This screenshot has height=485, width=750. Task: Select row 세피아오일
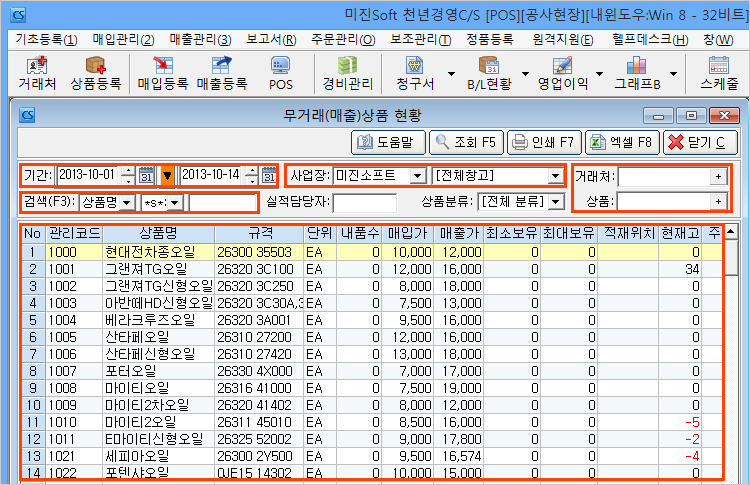point(372,456)
